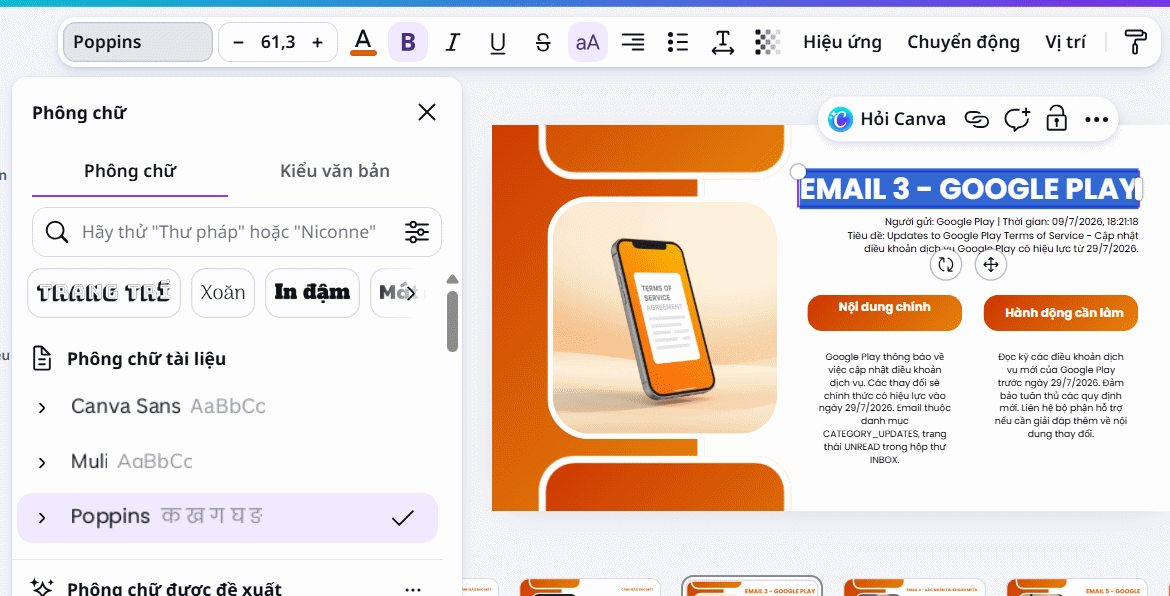Show more font category chips with arrow
This screenshot has height=596, width=1170.
[410, 293]
